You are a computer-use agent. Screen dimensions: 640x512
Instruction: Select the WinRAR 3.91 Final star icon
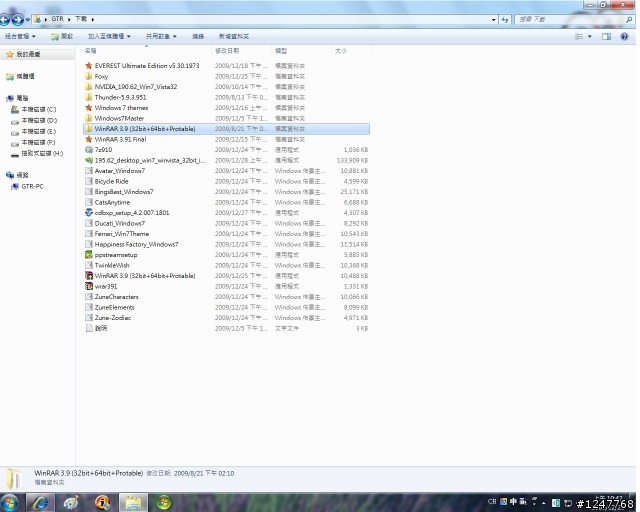89,139
